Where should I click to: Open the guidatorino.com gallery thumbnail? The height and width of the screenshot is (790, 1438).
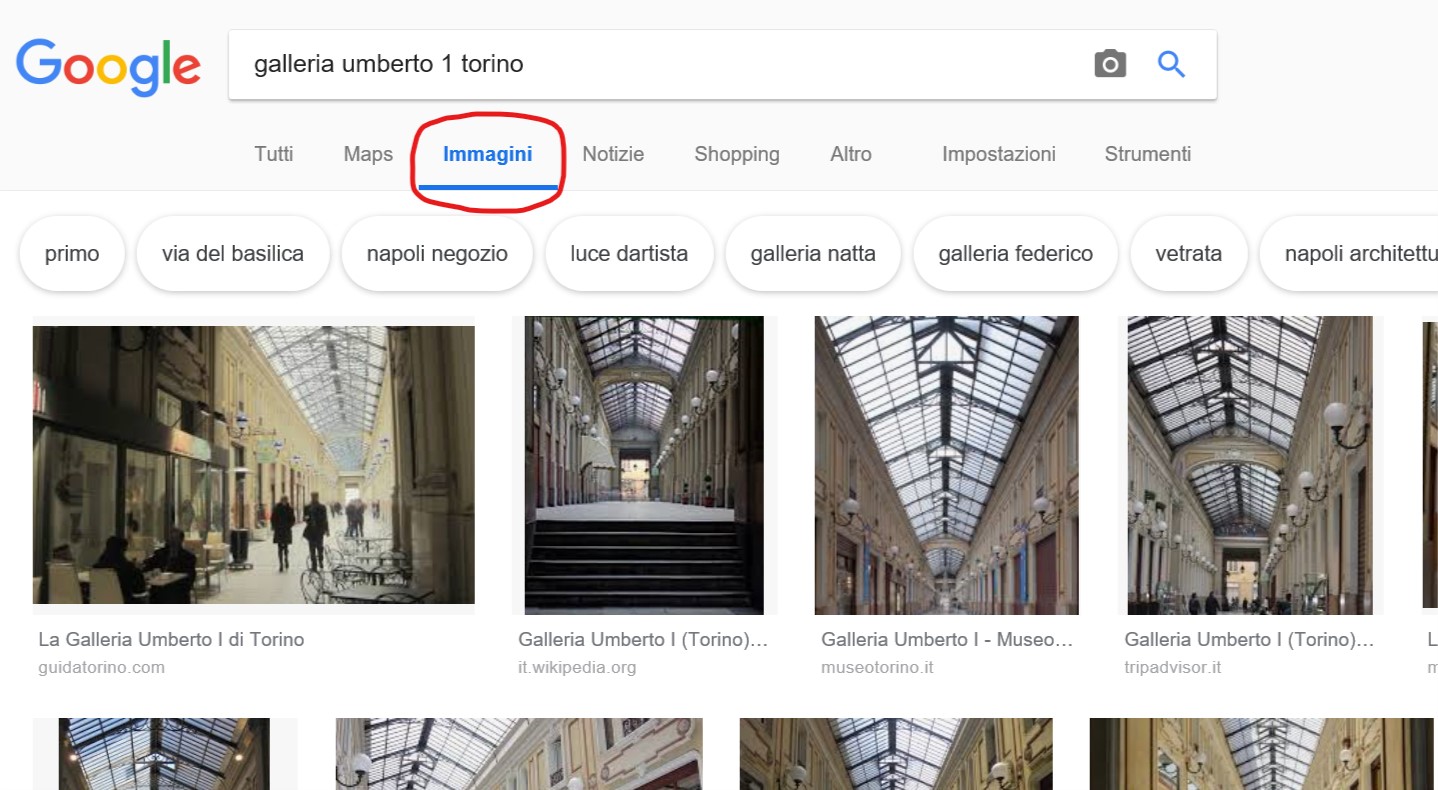[x=254, y=465]
